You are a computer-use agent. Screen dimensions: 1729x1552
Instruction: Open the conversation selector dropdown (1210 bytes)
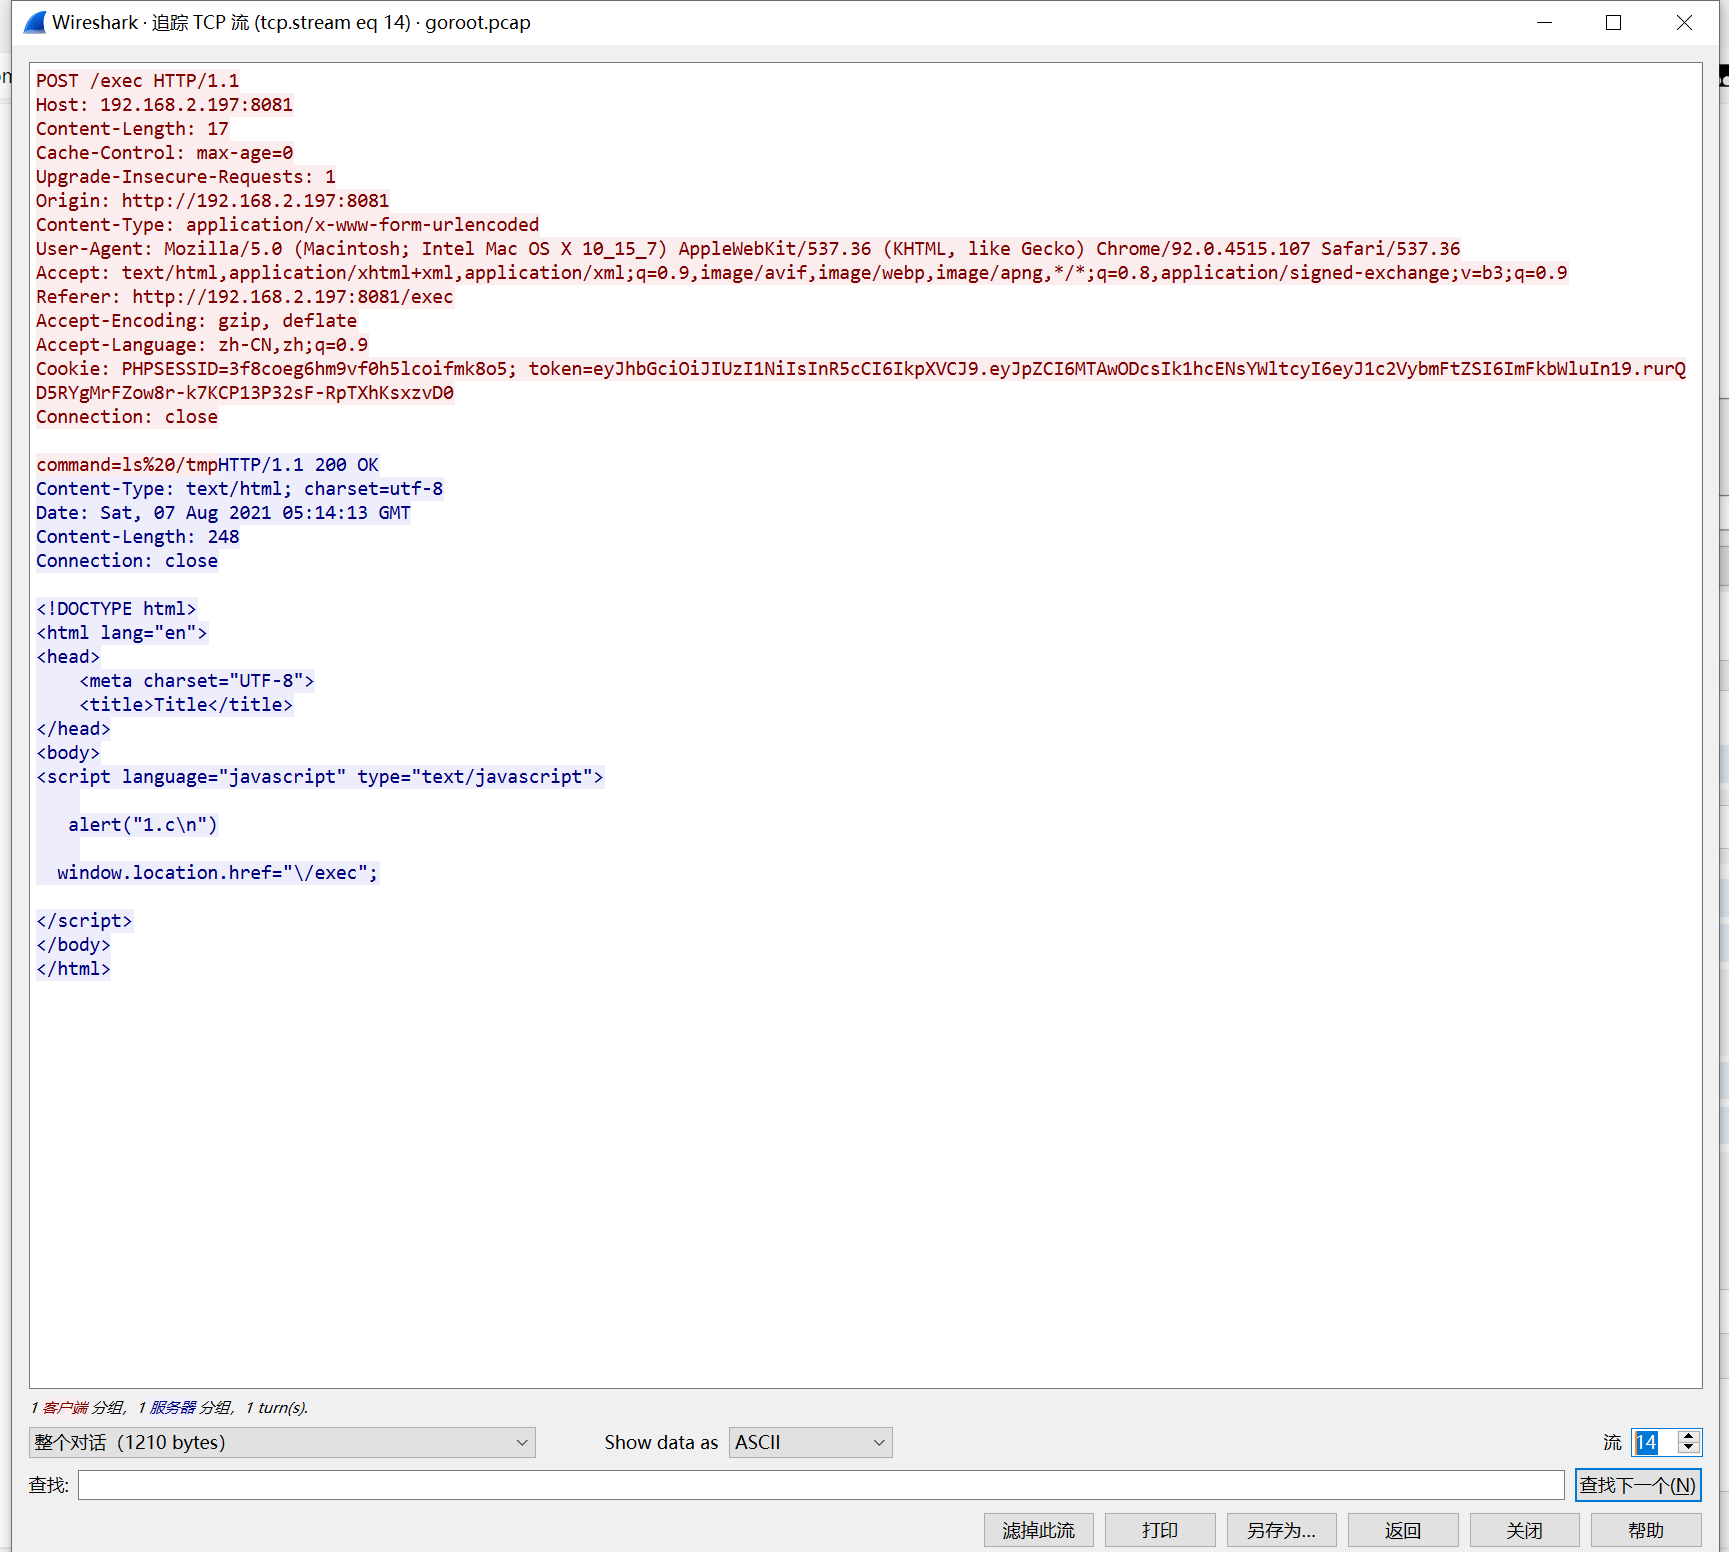click(282, 1442)
